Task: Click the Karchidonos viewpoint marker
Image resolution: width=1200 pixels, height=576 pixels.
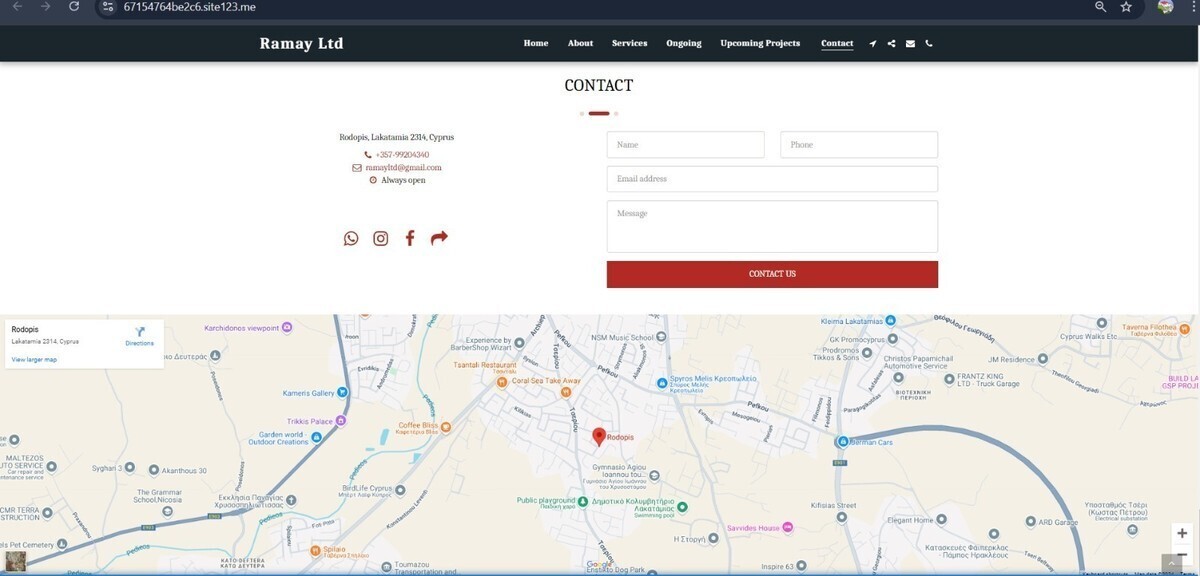Action: tap(288, 327)
